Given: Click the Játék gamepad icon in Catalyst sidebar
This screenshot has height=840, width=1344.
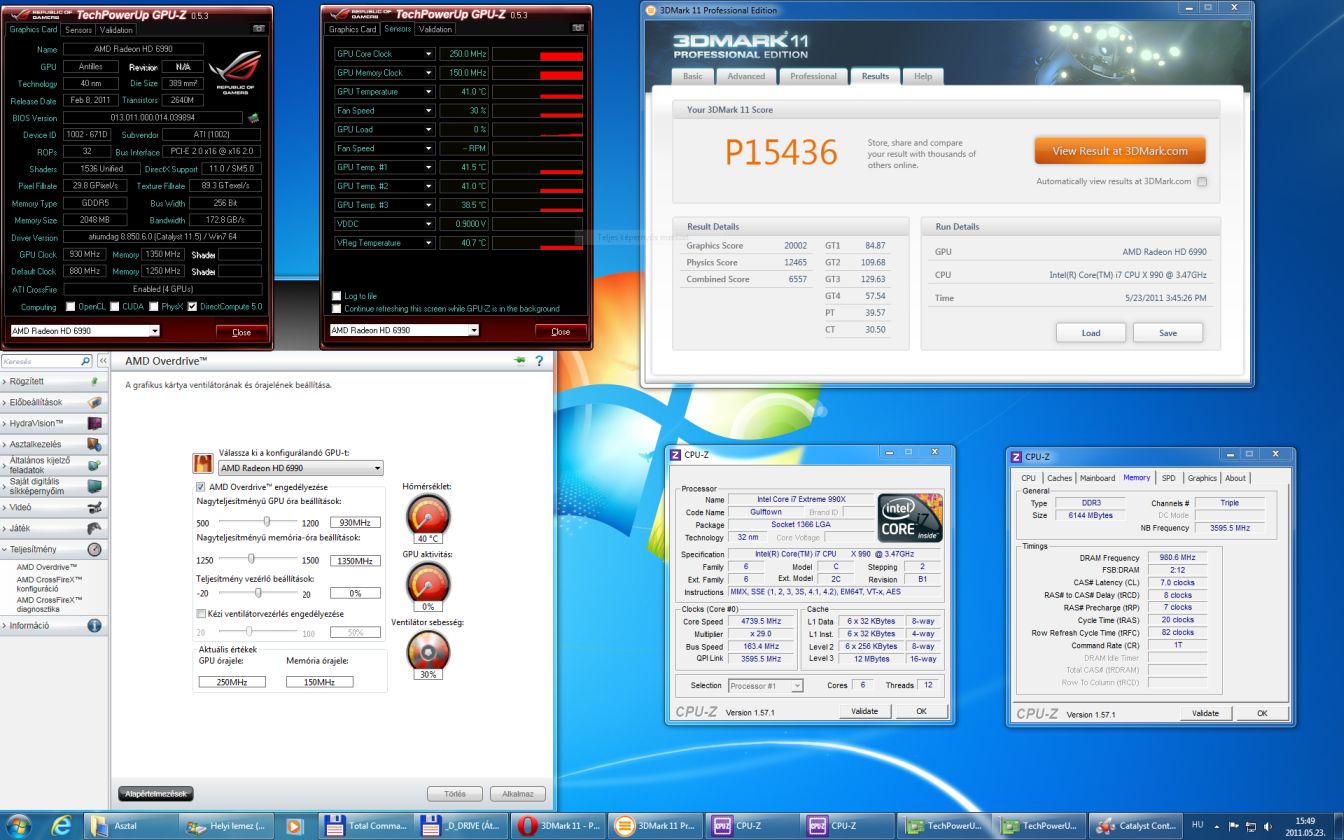Looking at the screenshot, I should 95,528.
